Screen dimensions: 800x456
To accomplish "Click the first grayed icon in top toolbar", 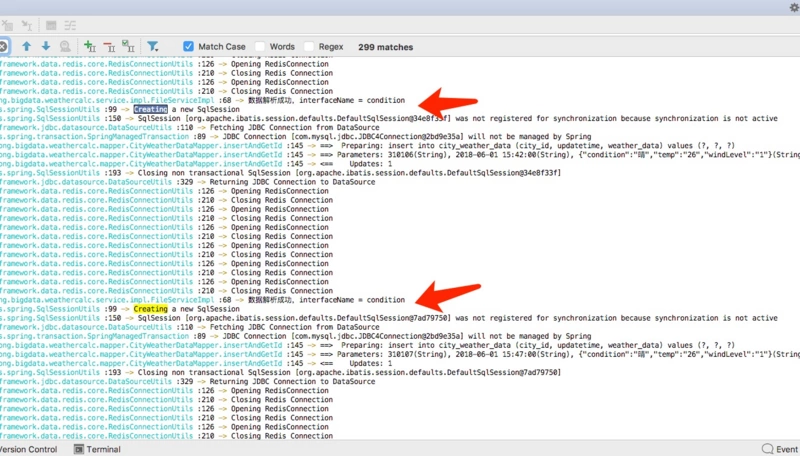I will (x=7, y=25).
